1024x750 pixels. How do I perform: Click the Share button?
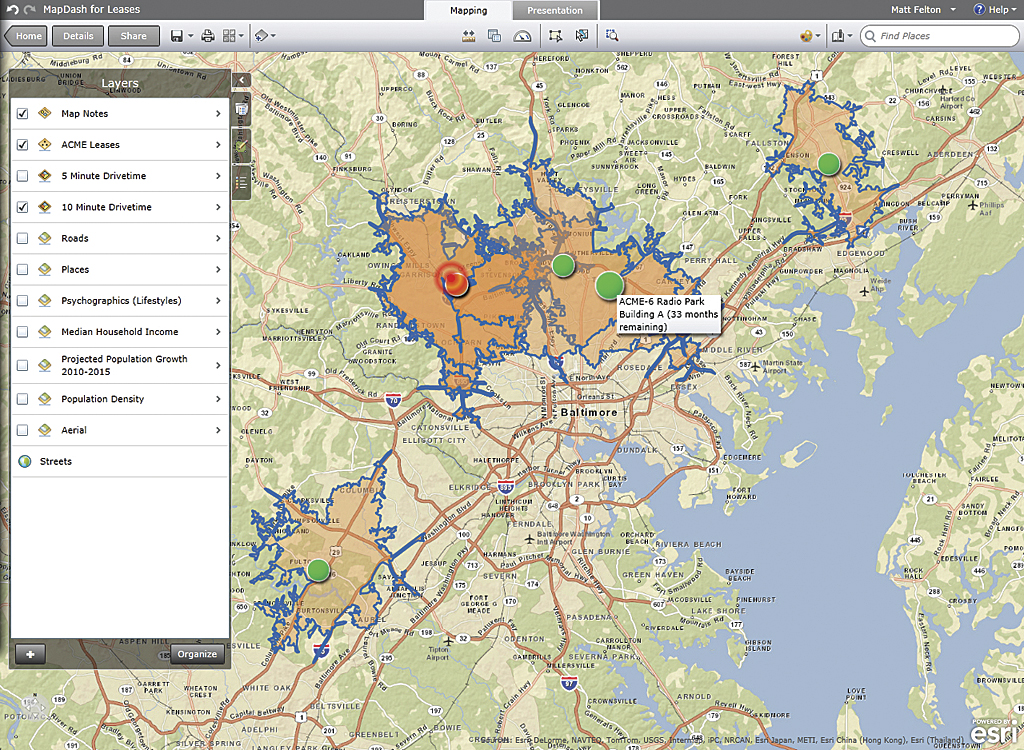(133, 36)
